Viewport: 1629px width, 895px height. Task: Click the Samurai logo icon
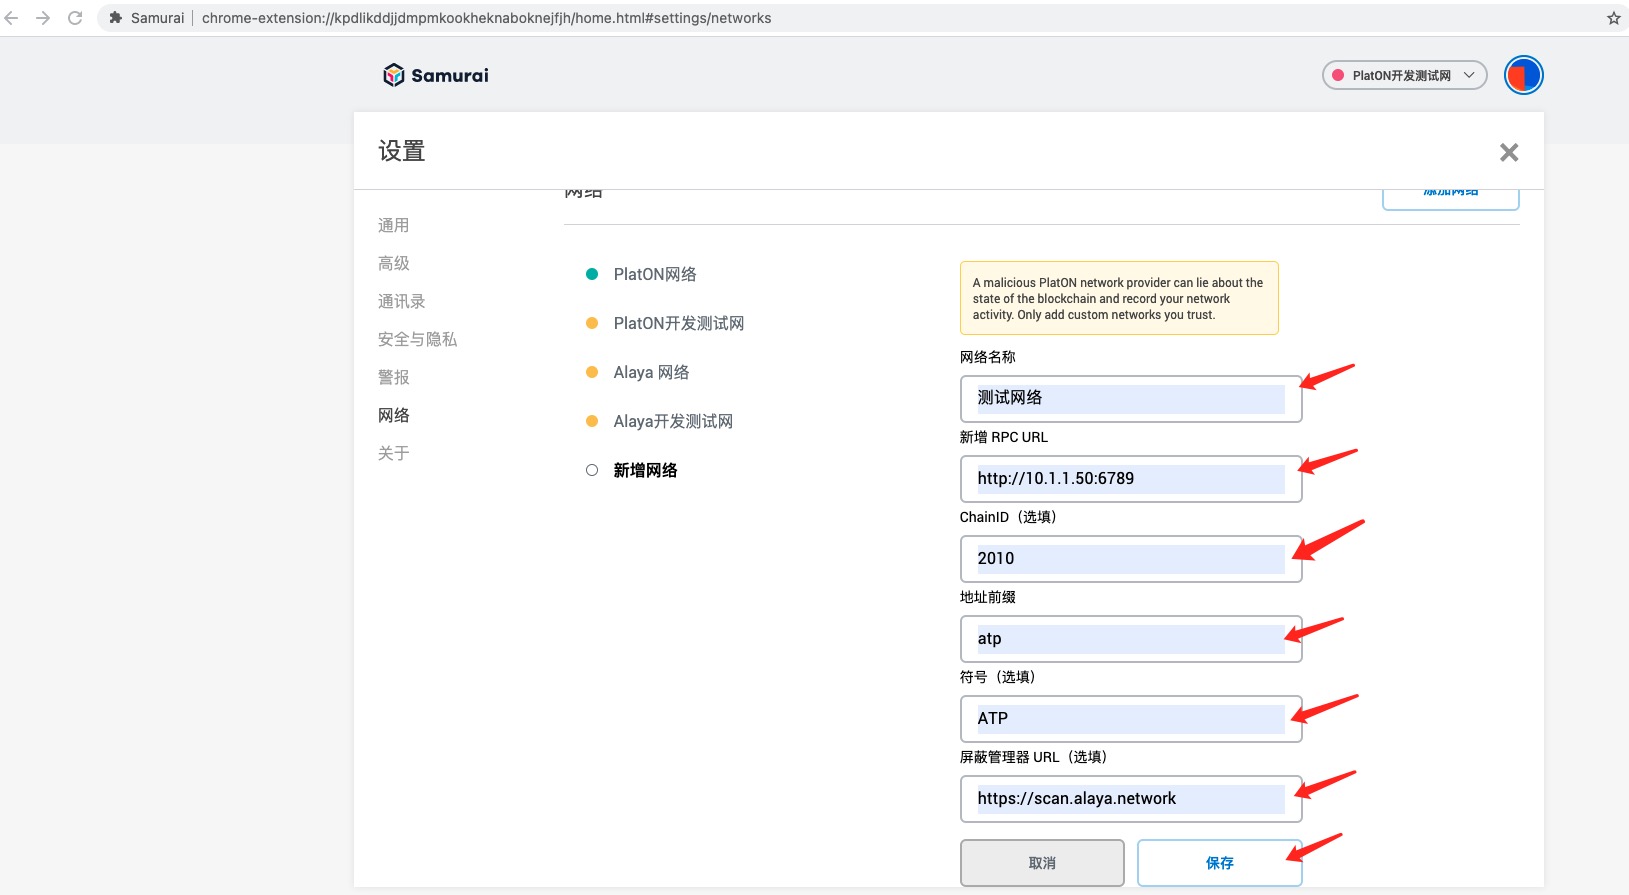click(394, 75)
